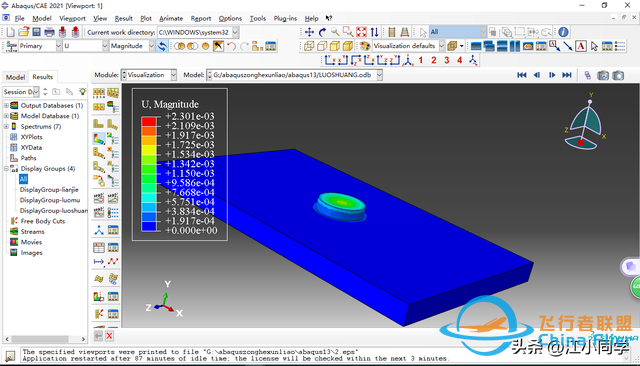Viewport: 640px width, 366px height.
Task: Switch to the Model tab
Action: click(15, 77)
